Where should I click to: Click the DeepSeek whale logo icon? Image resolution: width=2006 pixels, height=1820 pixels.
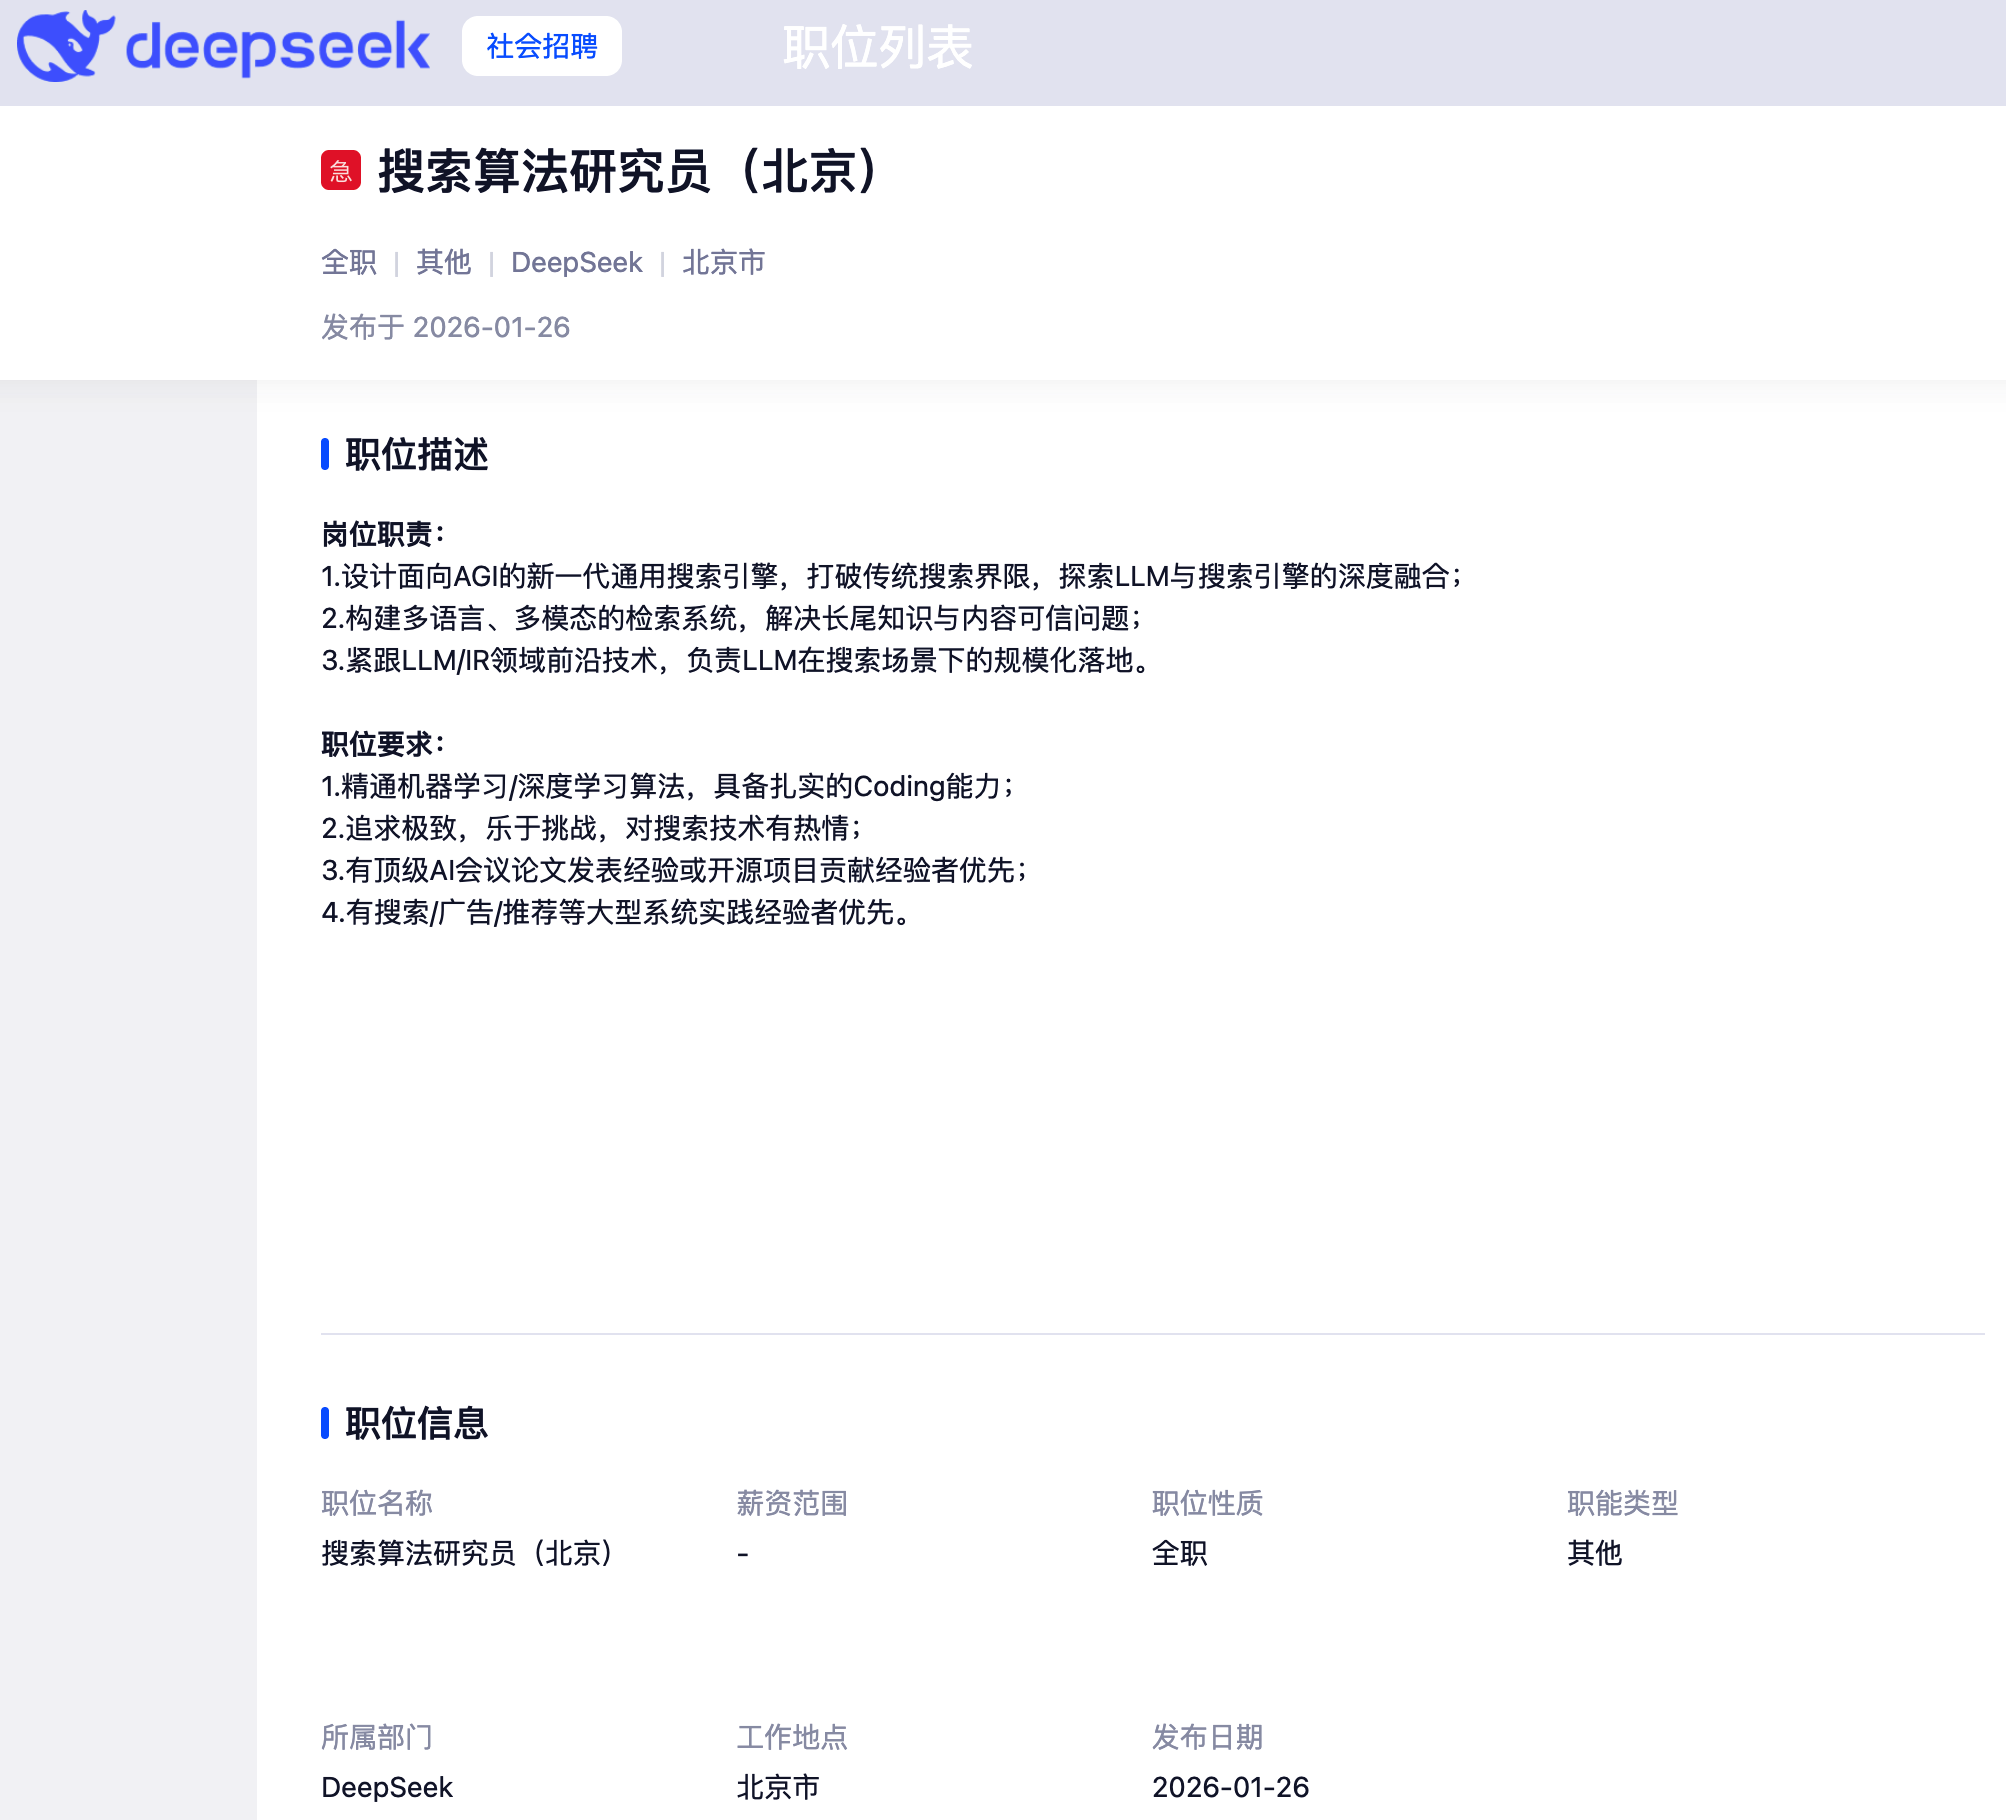(62, 46)
